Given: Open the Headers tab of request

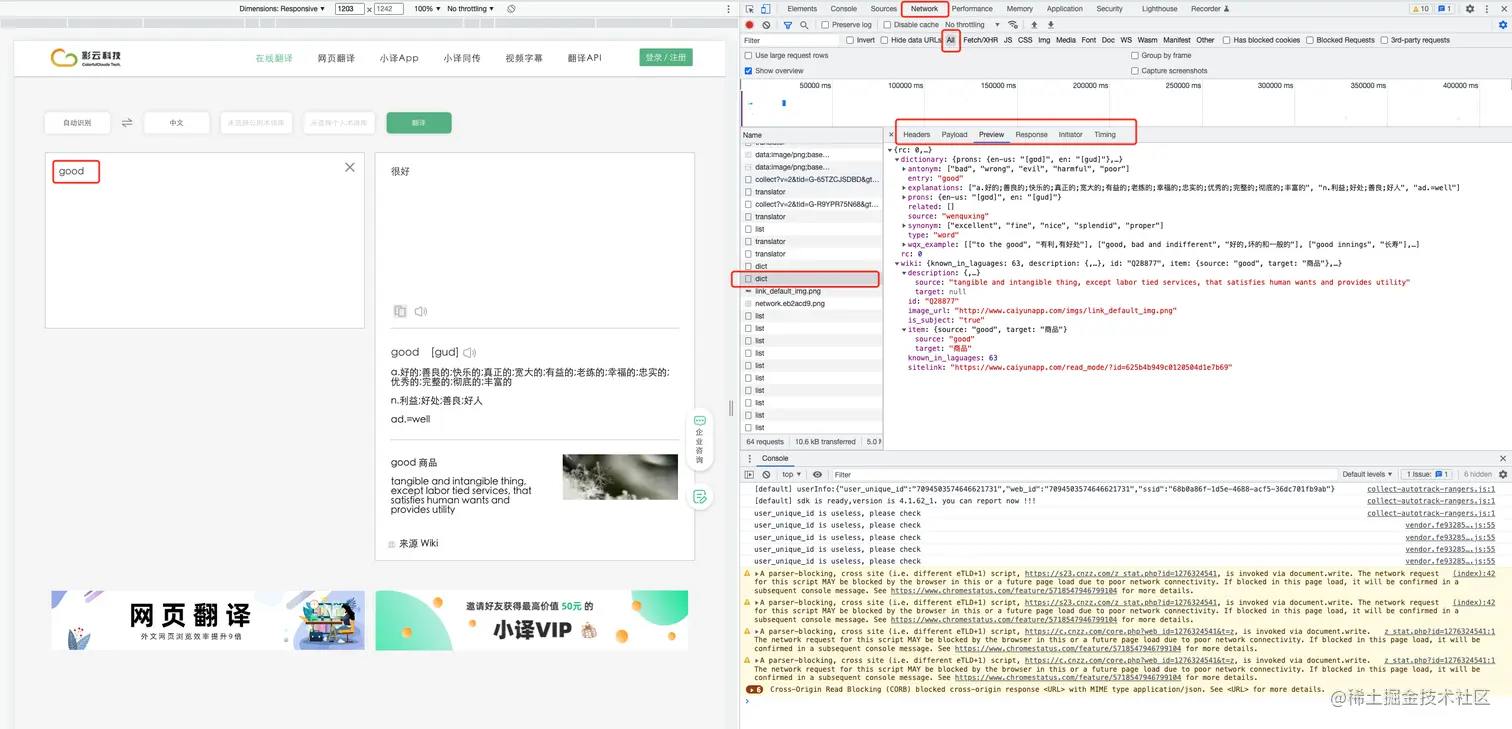Looking at the screenshot, I should (916, 134).
